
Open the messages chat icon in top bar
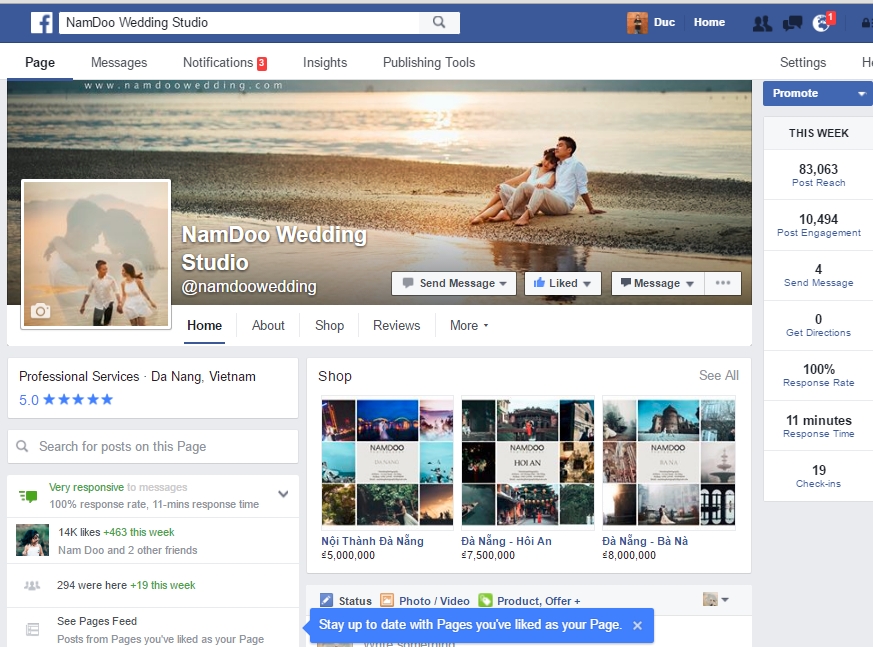click(792, 23)
